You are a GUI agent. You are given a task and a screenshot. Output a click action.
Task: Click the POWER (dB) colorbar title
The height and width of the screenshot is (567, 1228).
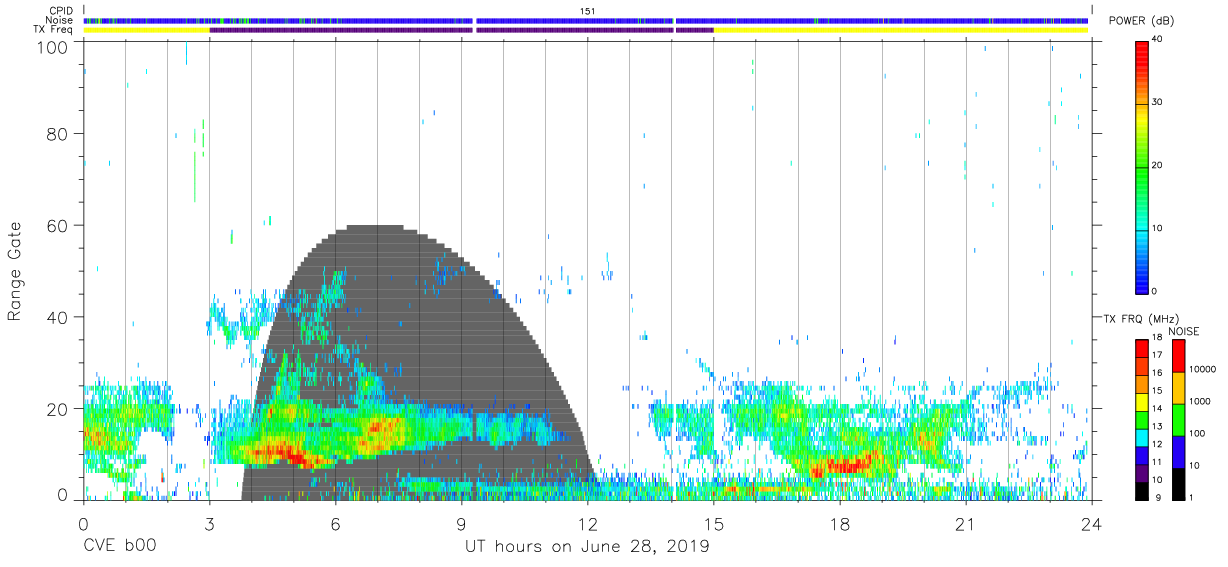coord(1141,21)
